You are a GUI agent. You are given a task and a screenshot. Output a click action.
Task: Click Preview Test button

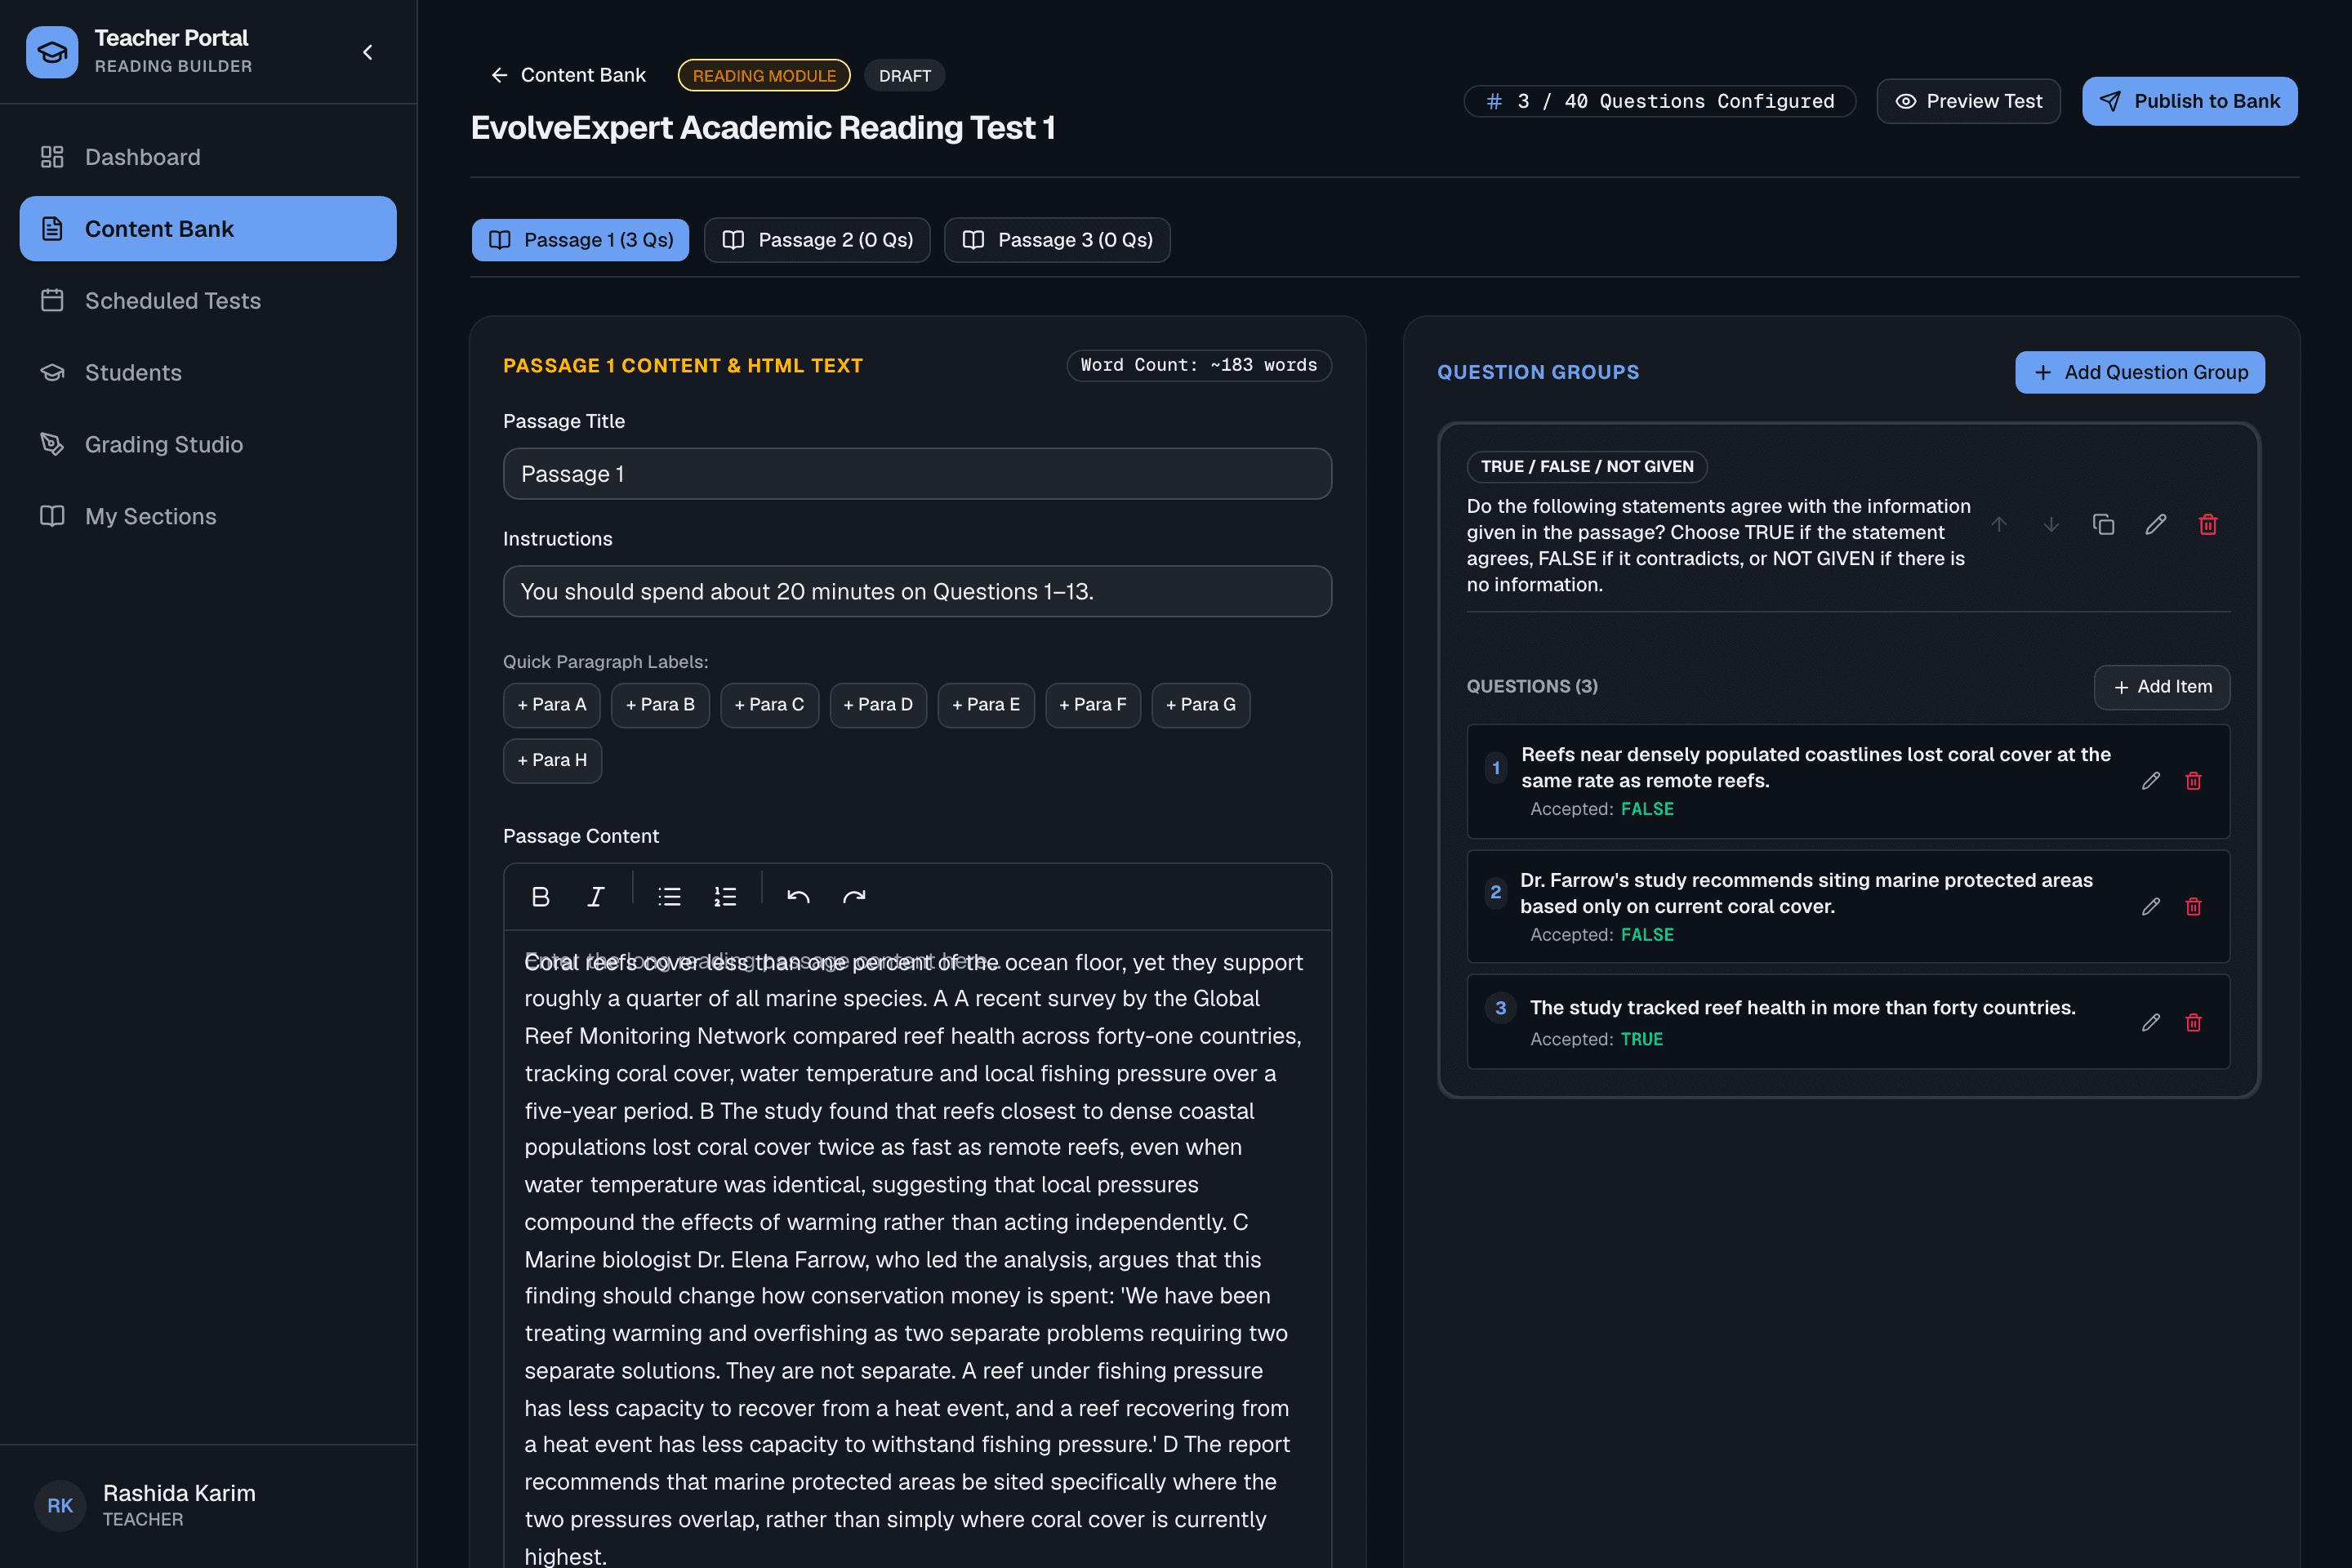pos(1968,101)
